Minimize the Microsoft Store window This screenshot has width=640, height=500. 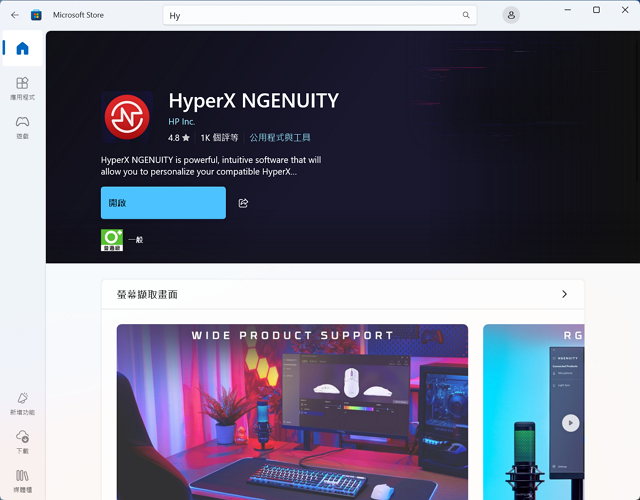coord(567,10)
